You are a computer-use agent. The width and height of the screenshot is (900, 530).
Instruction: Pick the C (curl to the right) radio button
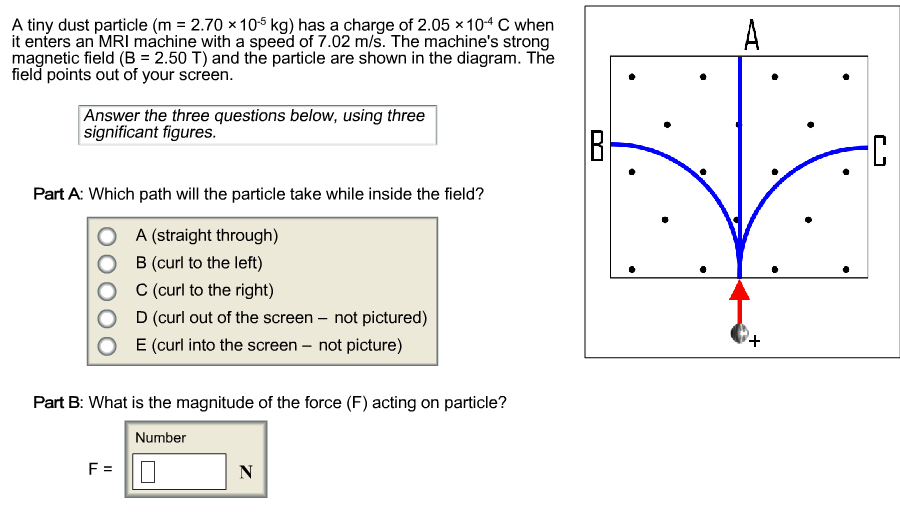[107, 291]
